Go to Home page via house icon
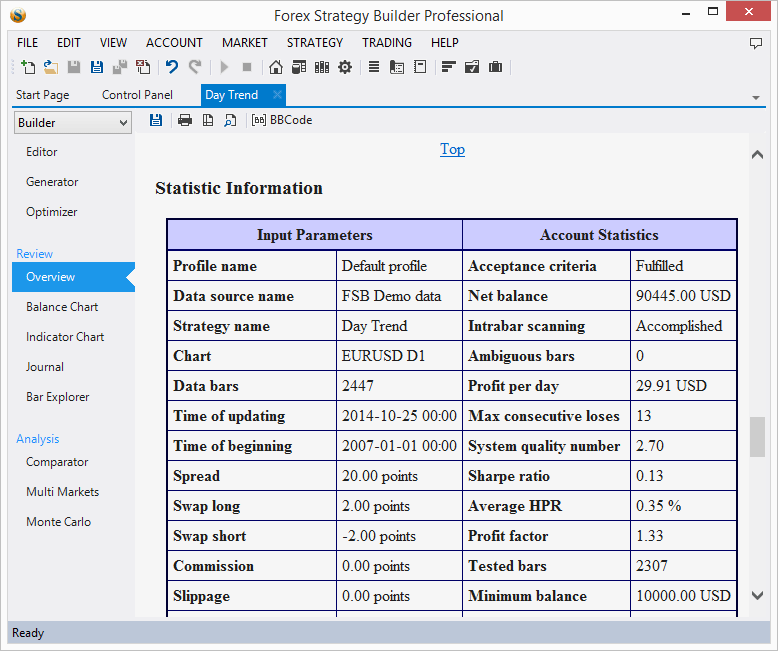Viewport: 778px width, 651px height. coord(276,67)
